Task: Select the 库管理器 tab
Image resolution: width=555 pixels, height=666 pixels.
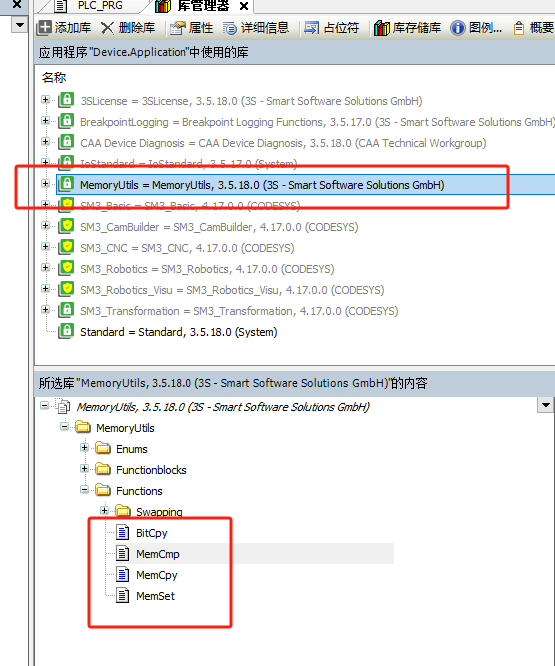Action: [x=193, y=6]
